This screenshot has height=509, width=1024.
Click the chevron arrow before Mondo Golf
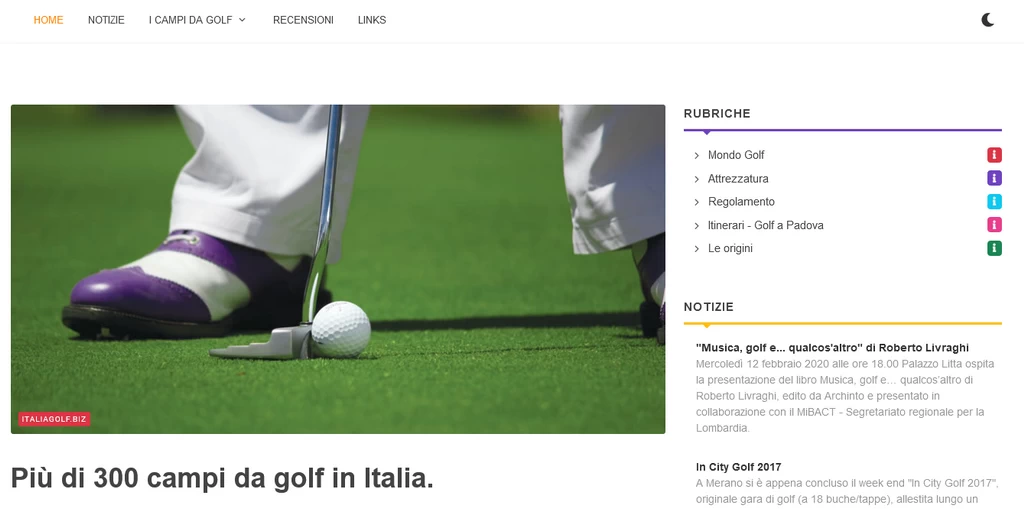697,156
